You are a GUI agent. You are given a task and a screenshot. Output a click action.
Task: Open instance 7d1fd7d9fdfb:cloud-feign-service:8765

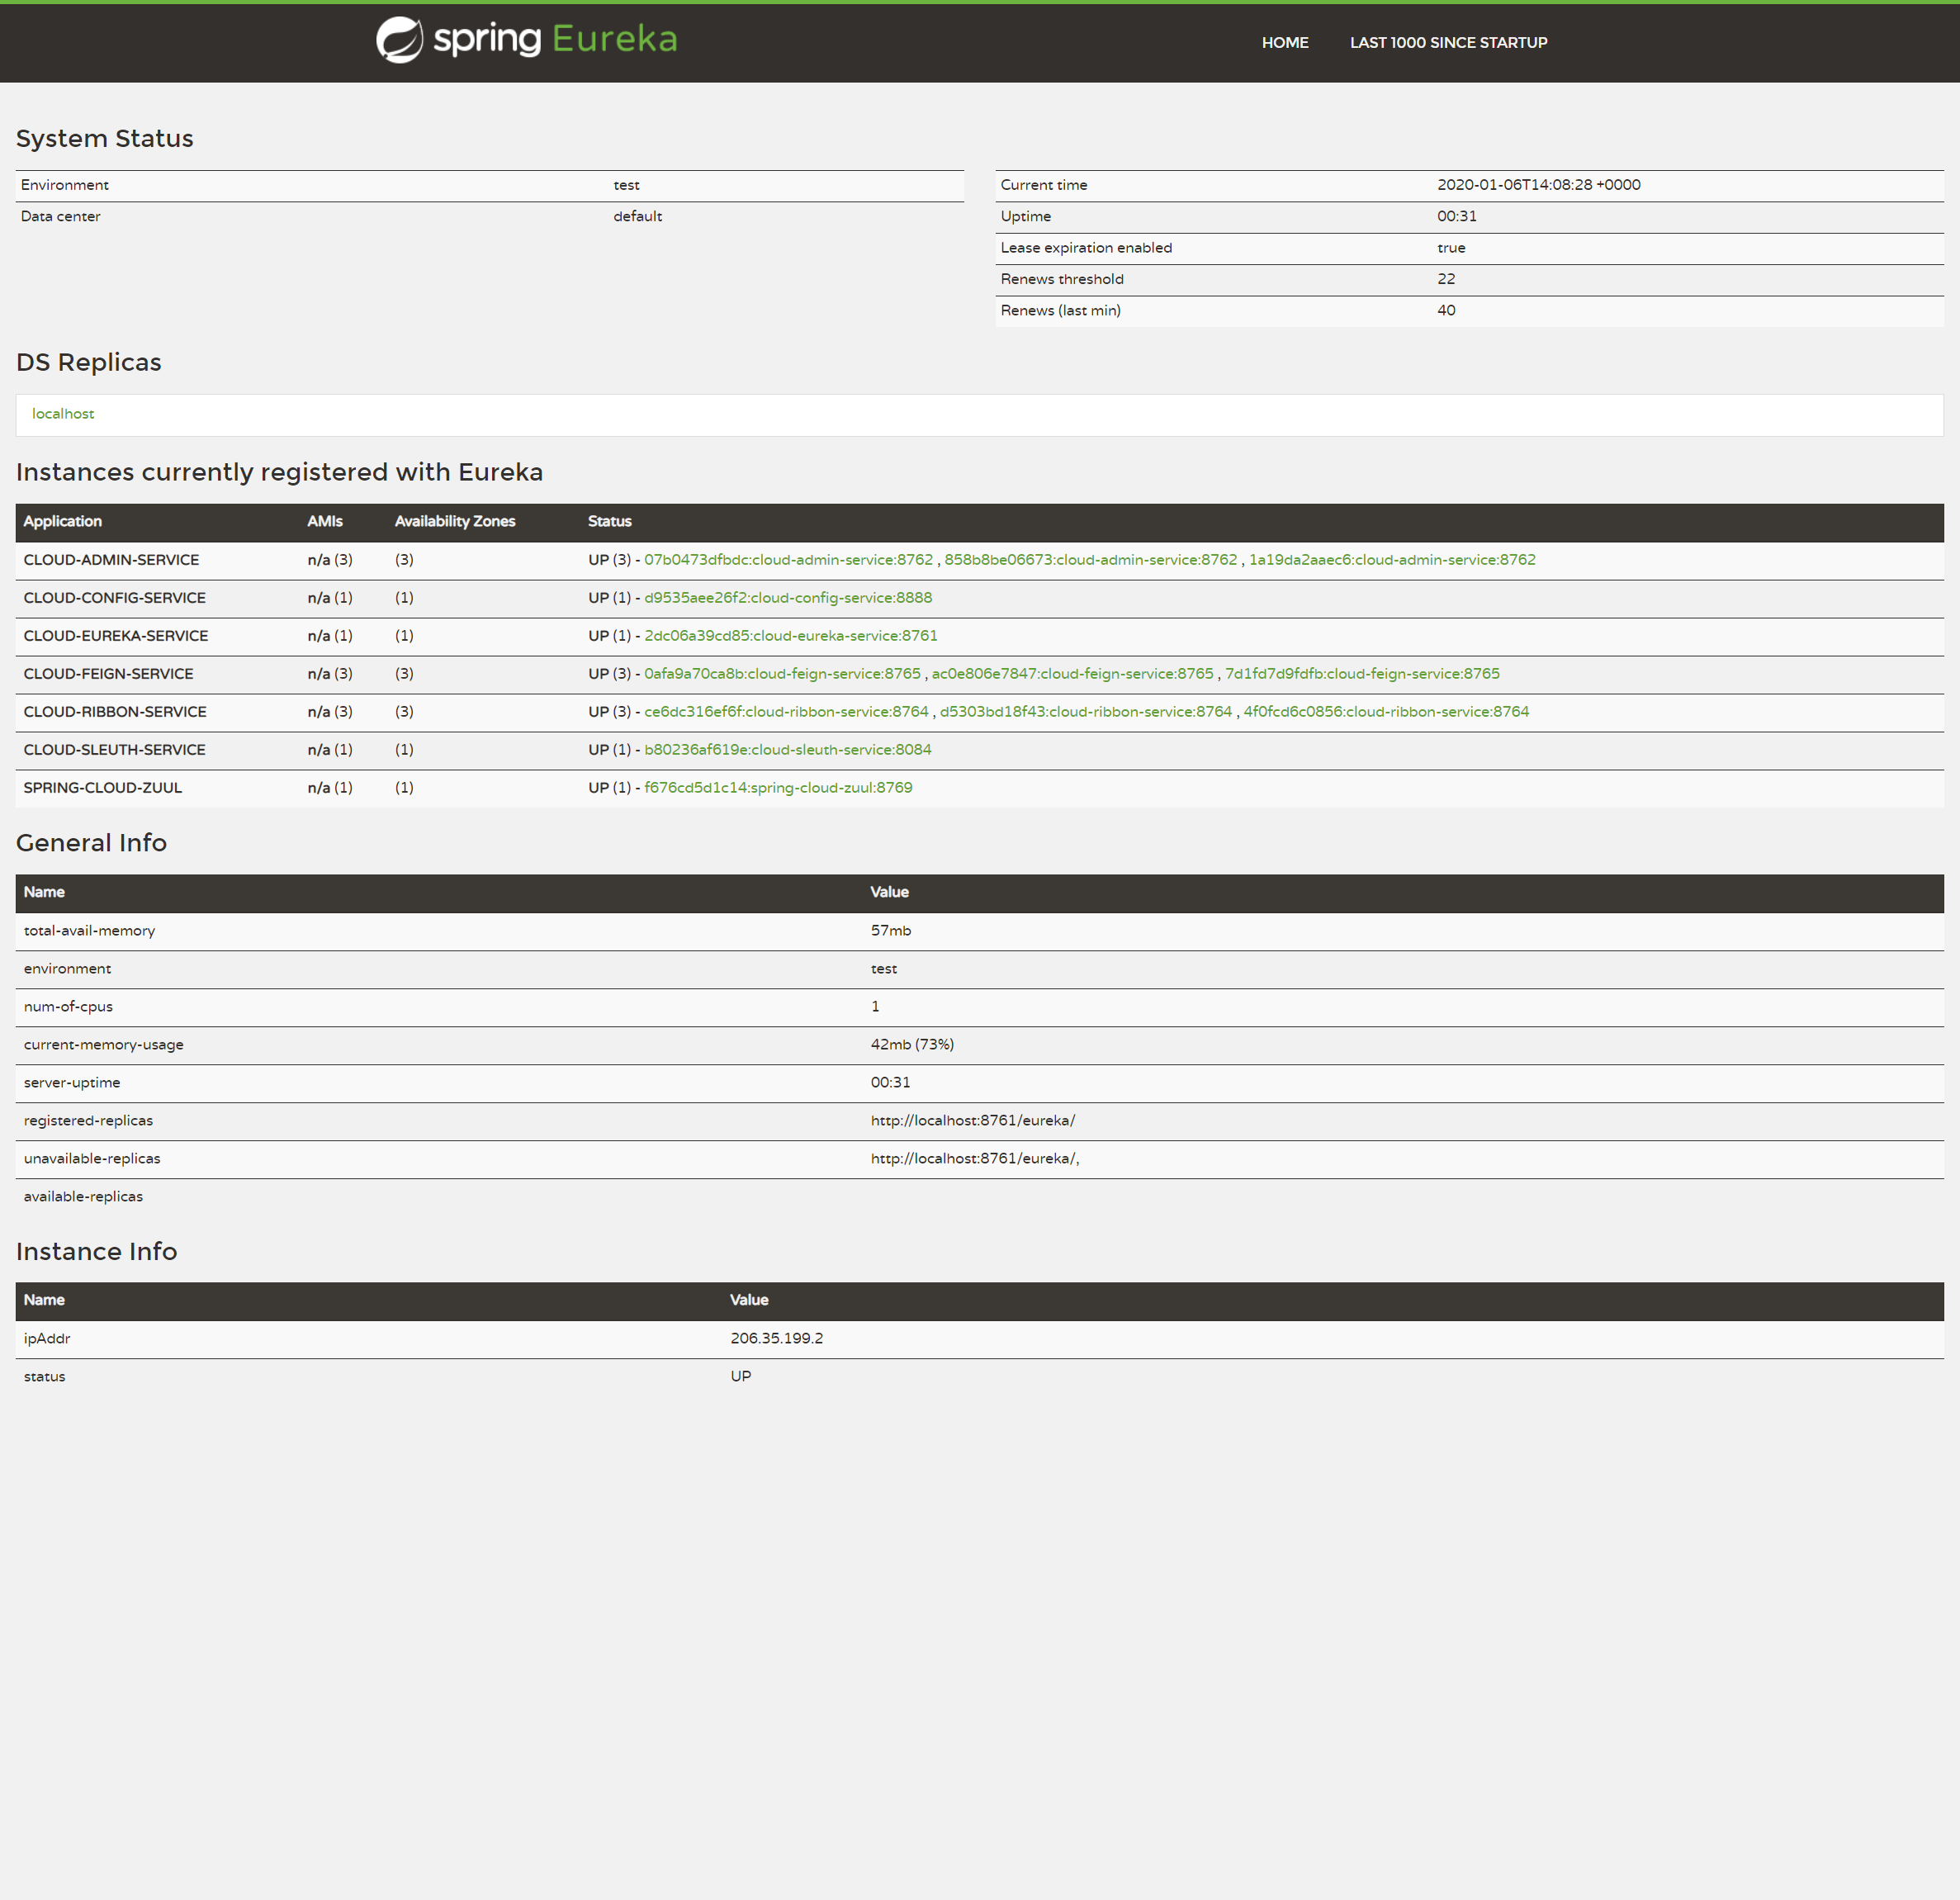click(x=1362, y=674)
